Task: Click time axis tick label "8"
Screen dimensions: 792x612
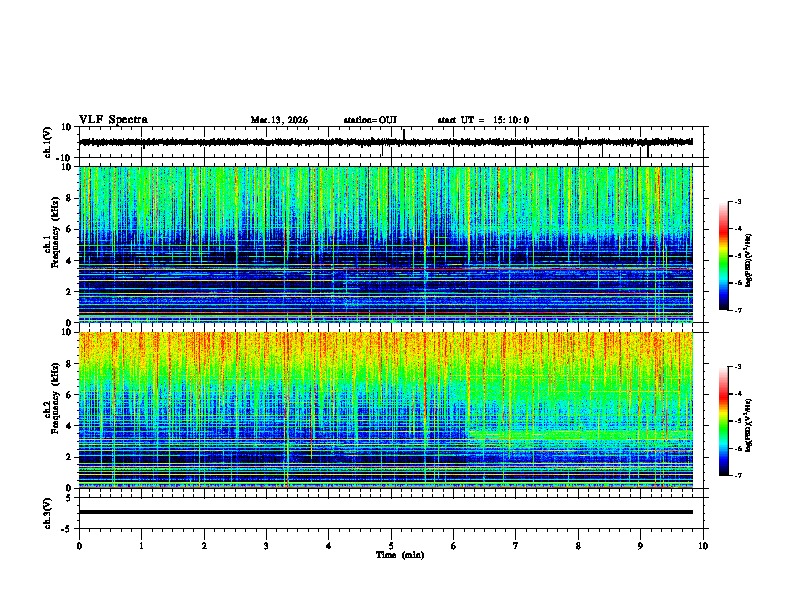Action: (578, 546)
